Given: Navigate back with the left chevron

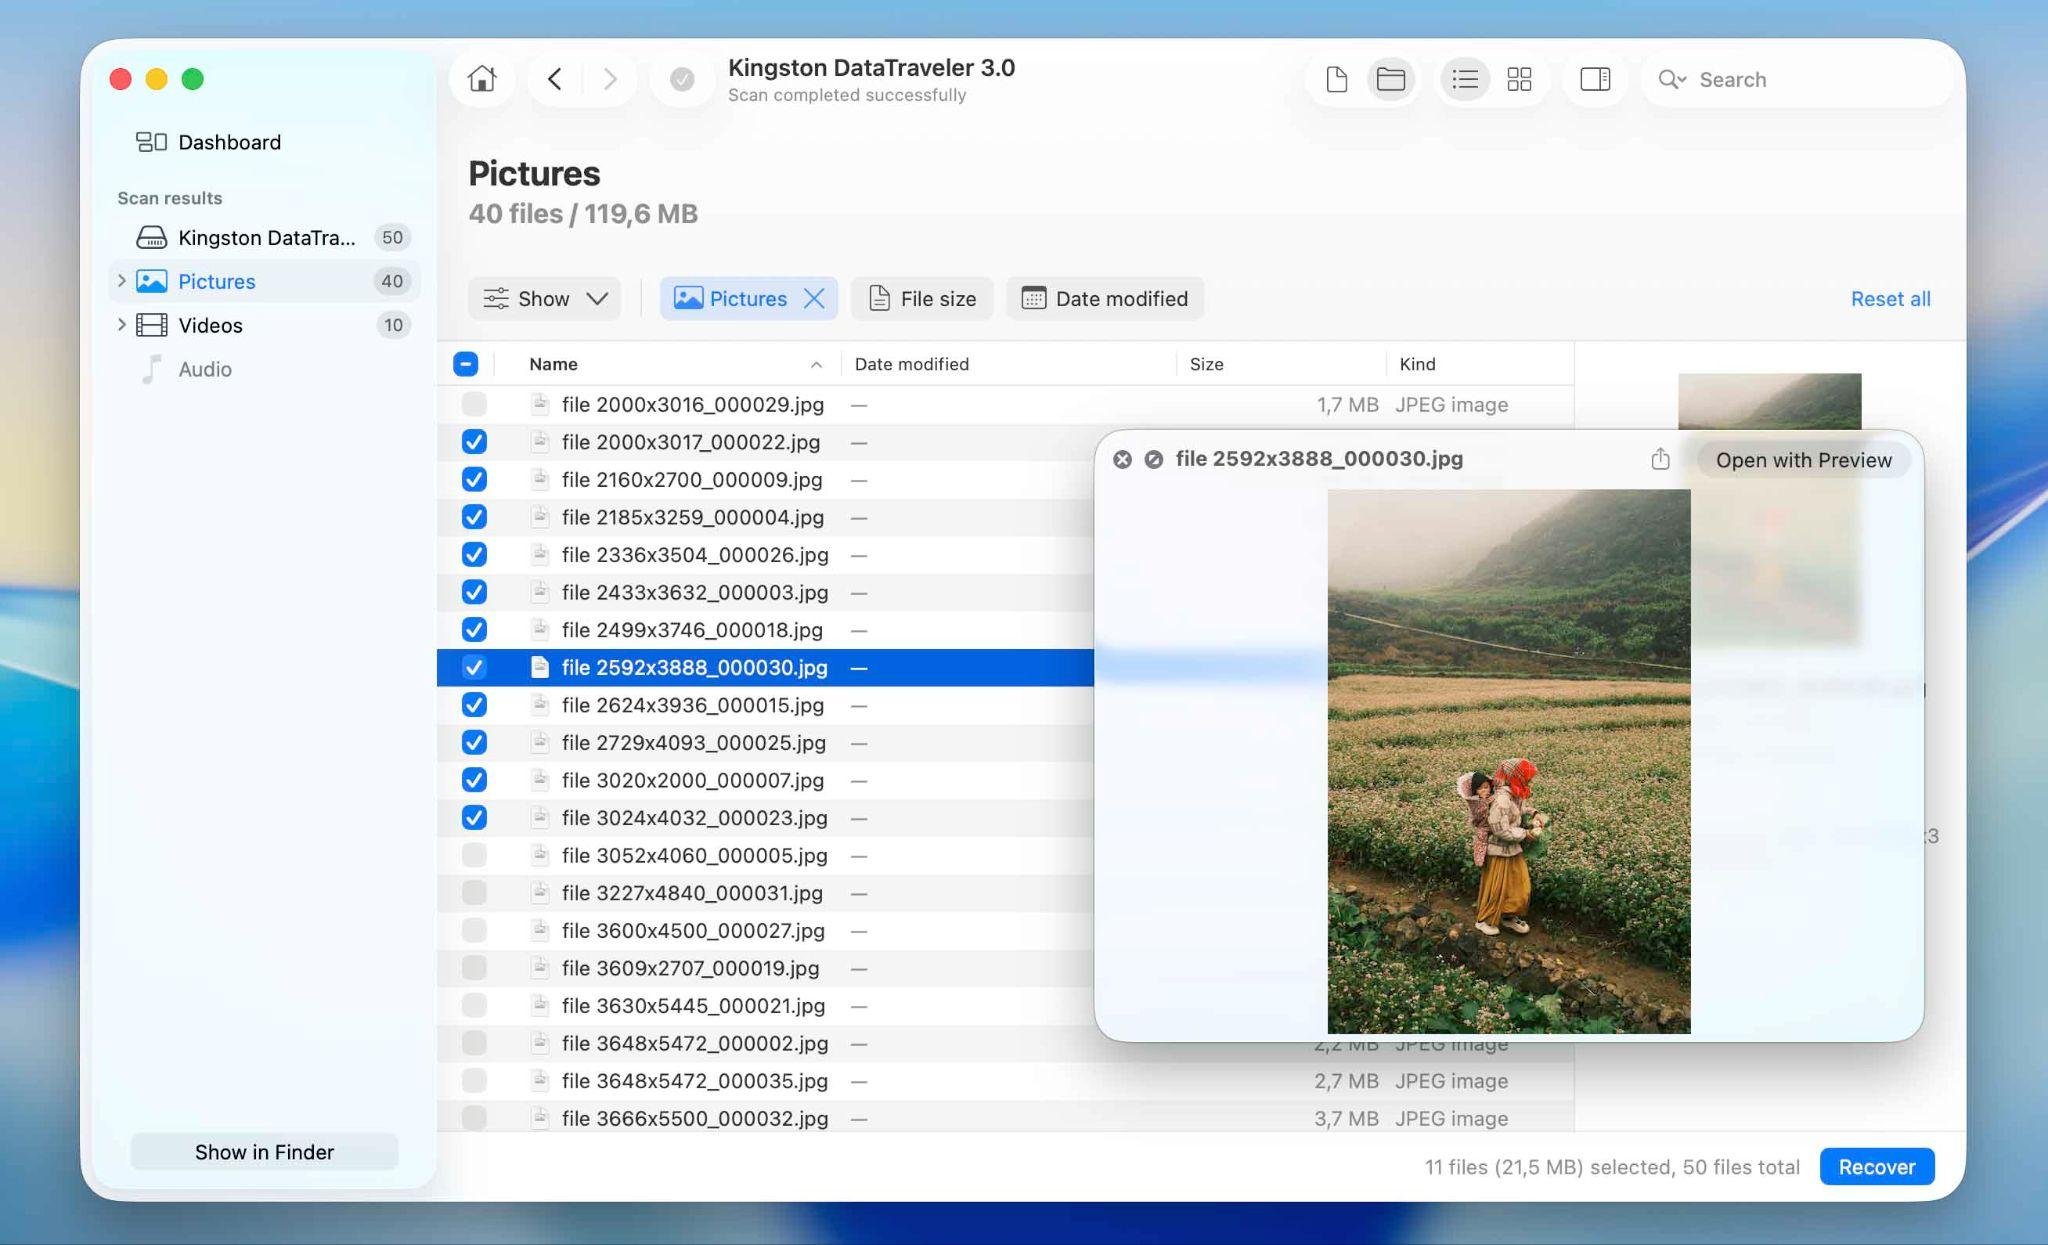Looking at the screenshot, I should (x=555, y=79).
